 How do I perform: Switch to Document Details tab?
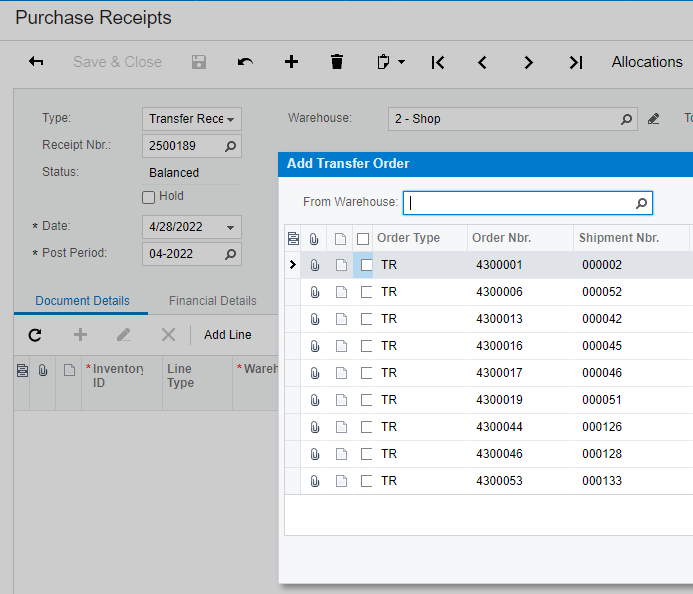point(82,301)
